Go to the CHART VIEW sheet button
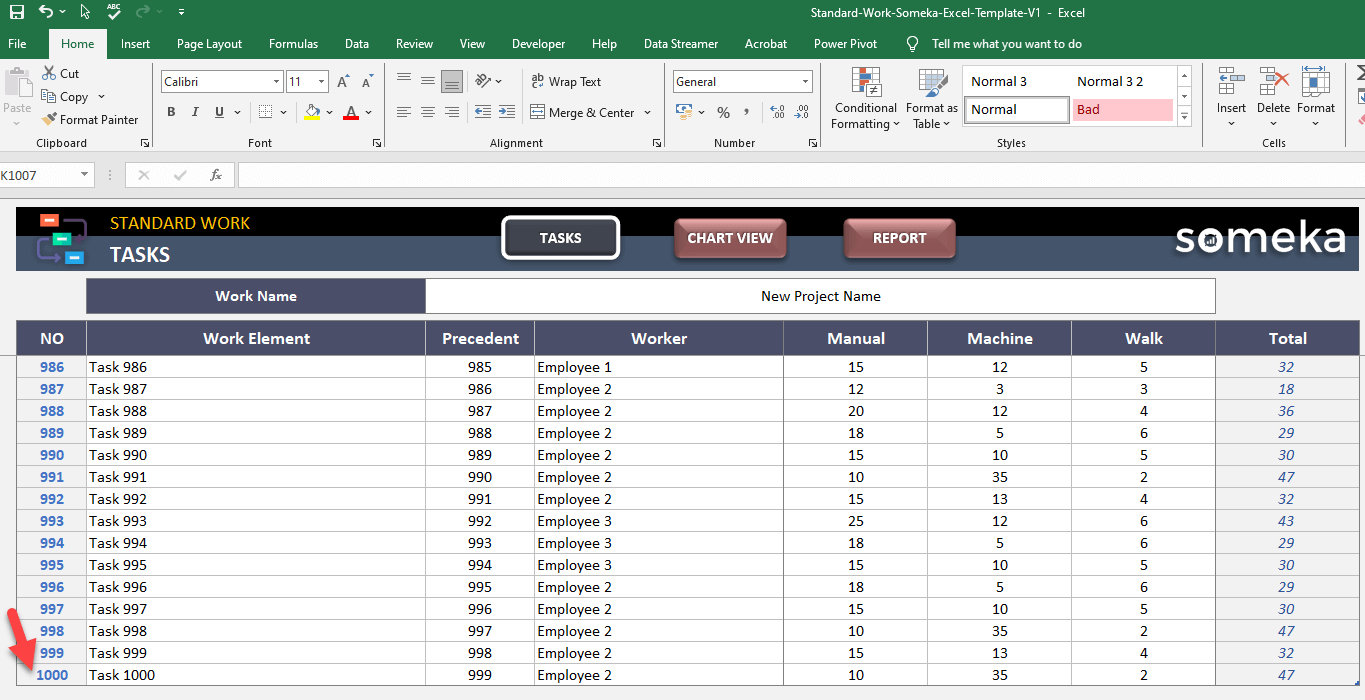Image resolution: width=1365 pixels, height=700 pixels. tap(730, 238)
